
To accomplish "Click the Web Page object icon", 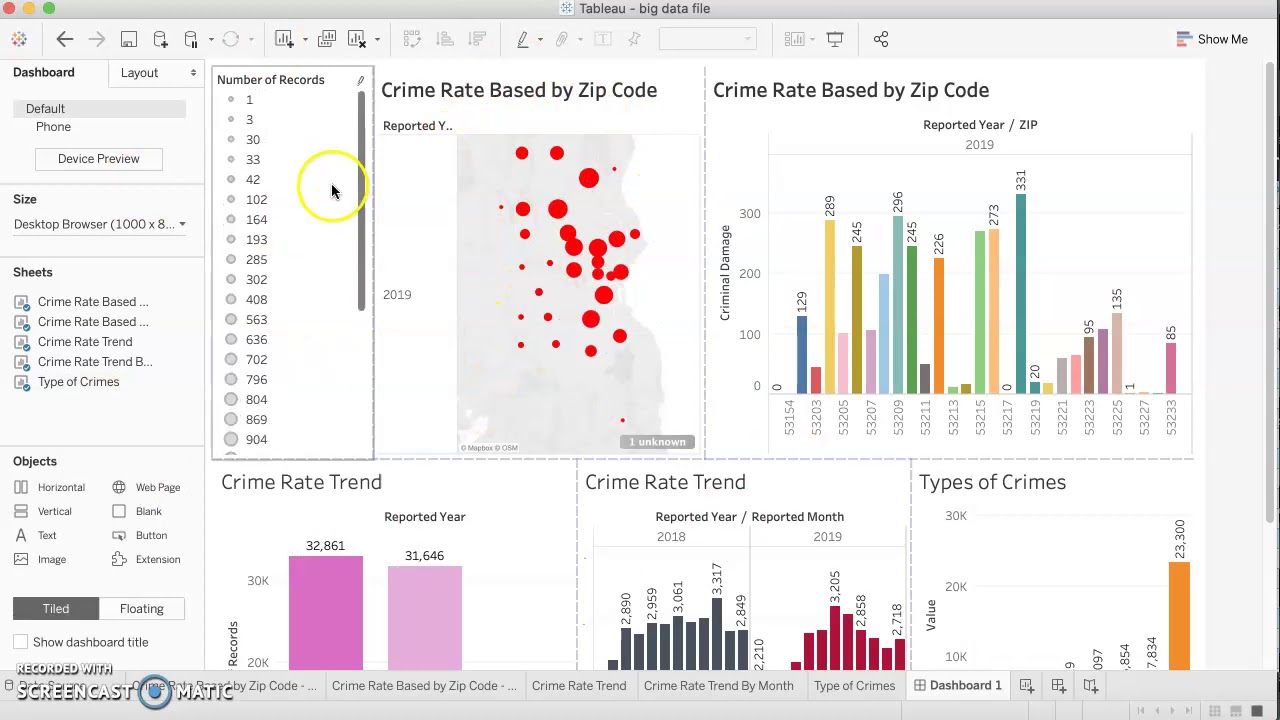I will point(119,487).
